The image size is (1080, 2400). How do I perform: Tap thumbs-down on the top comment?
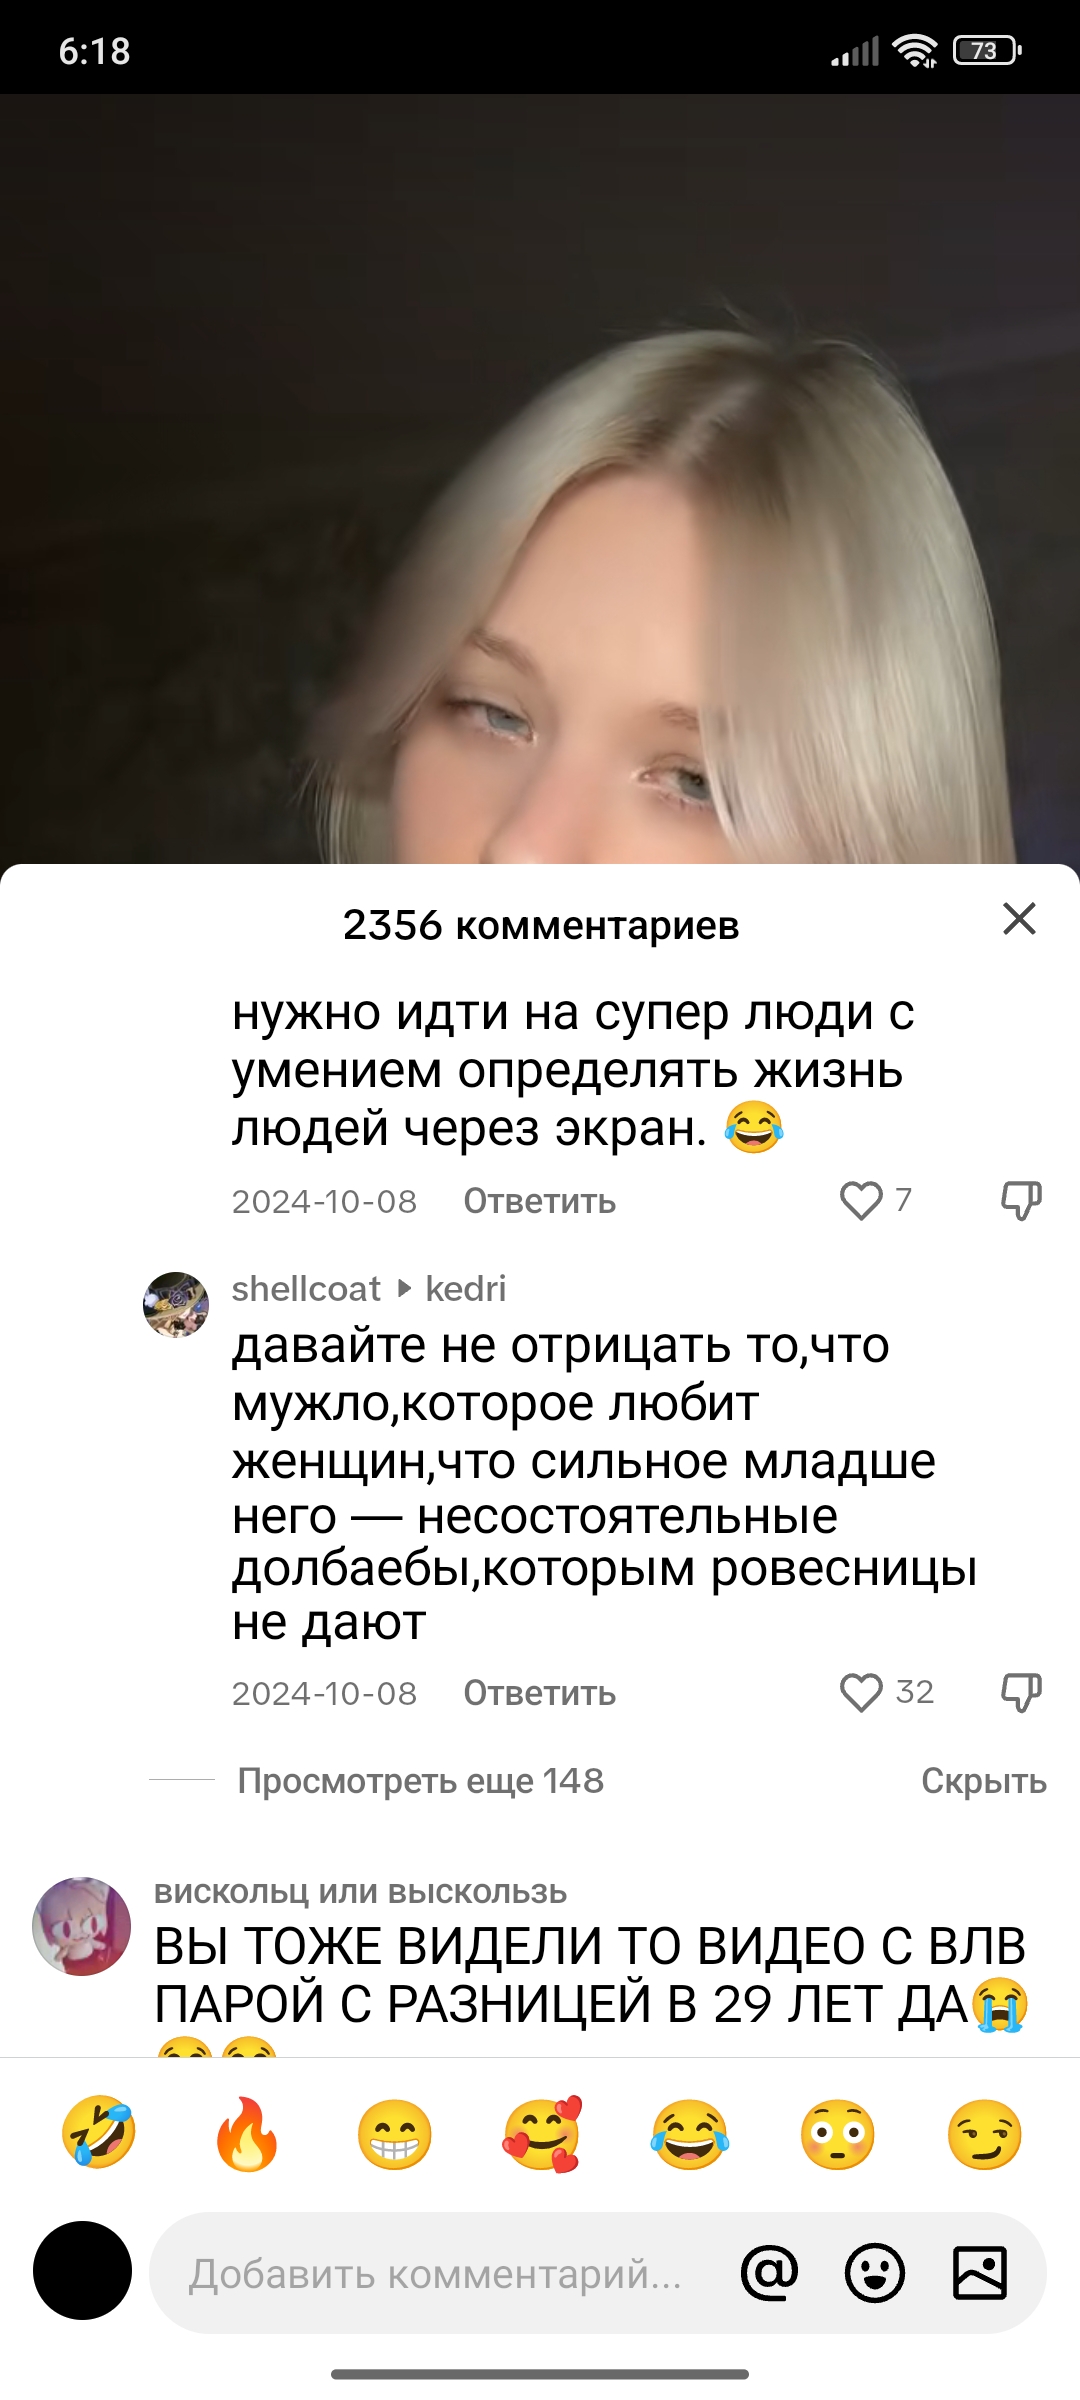(x=1021, y=1201)
